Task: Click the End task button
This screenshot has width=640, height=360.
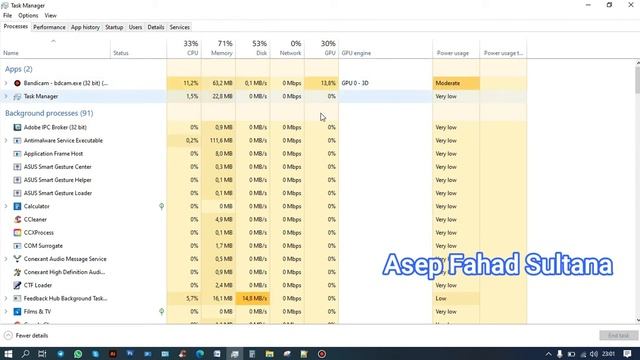Action: 618,336
